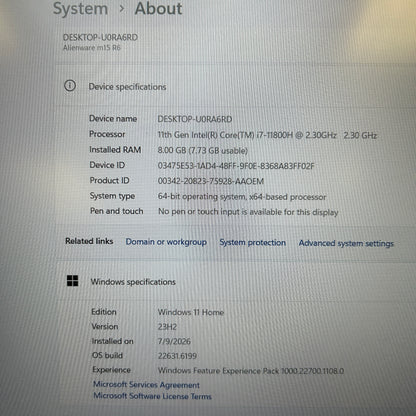The height and width of the screenshot is (416, 416).
Task: Select the 64-bit operating system text
Action: click(x=242, y=197)
